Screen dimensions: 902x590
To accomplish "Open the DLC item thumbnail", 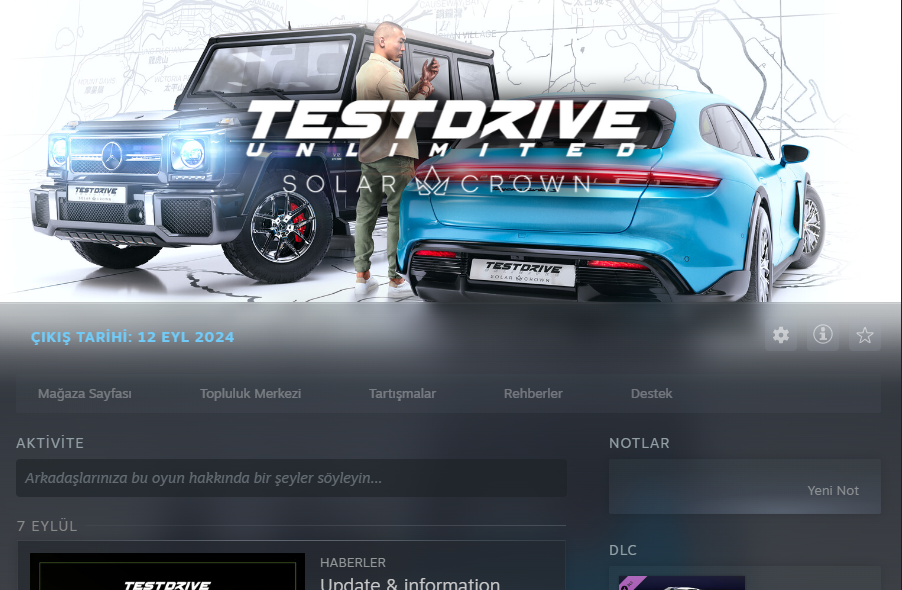I will click(682, 583).
